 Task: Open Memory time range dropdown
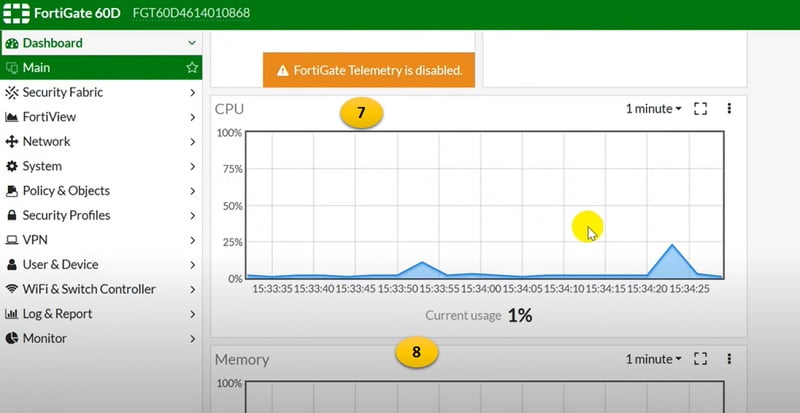(x=654, y=359)
